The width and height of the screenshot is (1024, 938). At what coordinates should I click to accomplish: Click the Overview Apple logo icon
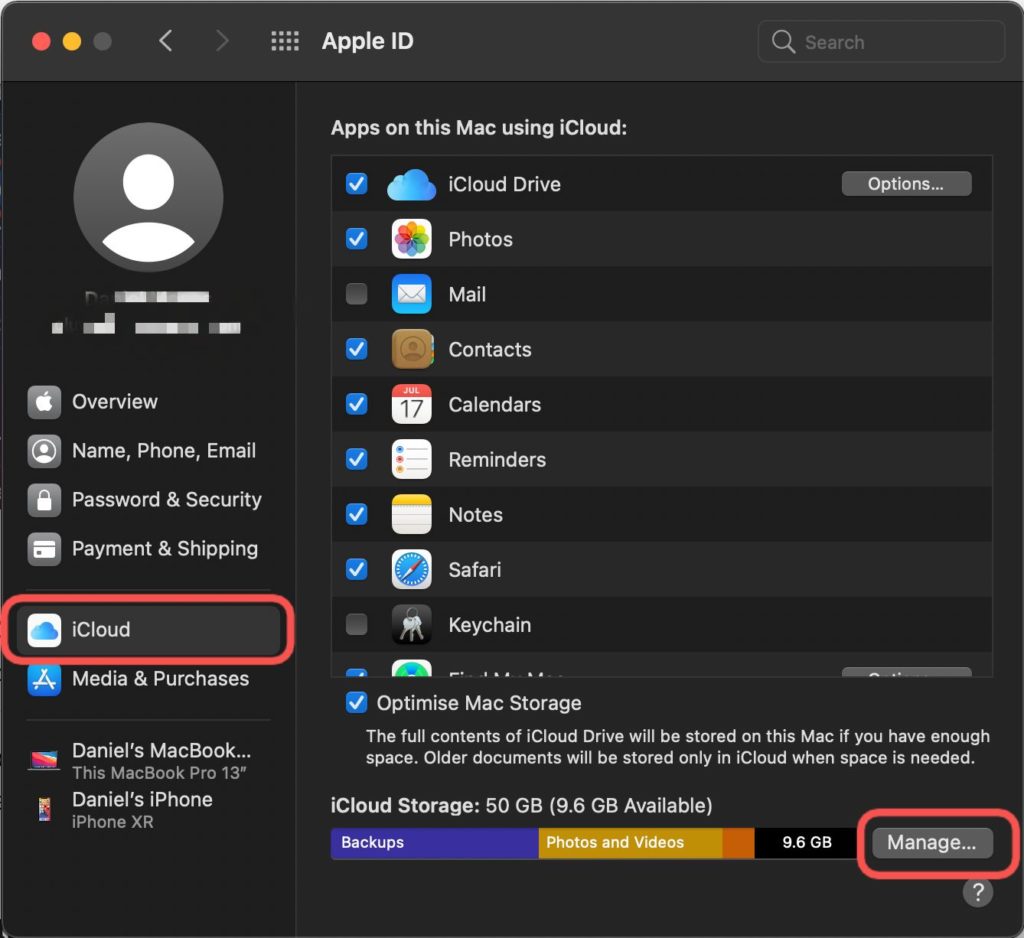click(44, 402)
